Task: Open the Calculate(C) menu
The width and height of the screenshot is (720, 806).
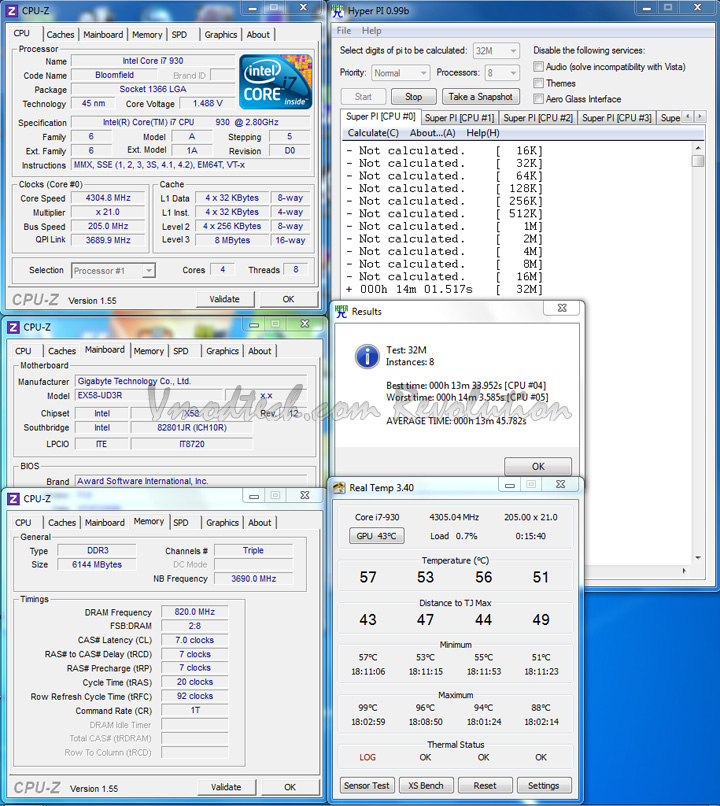Action: [373, 133]
